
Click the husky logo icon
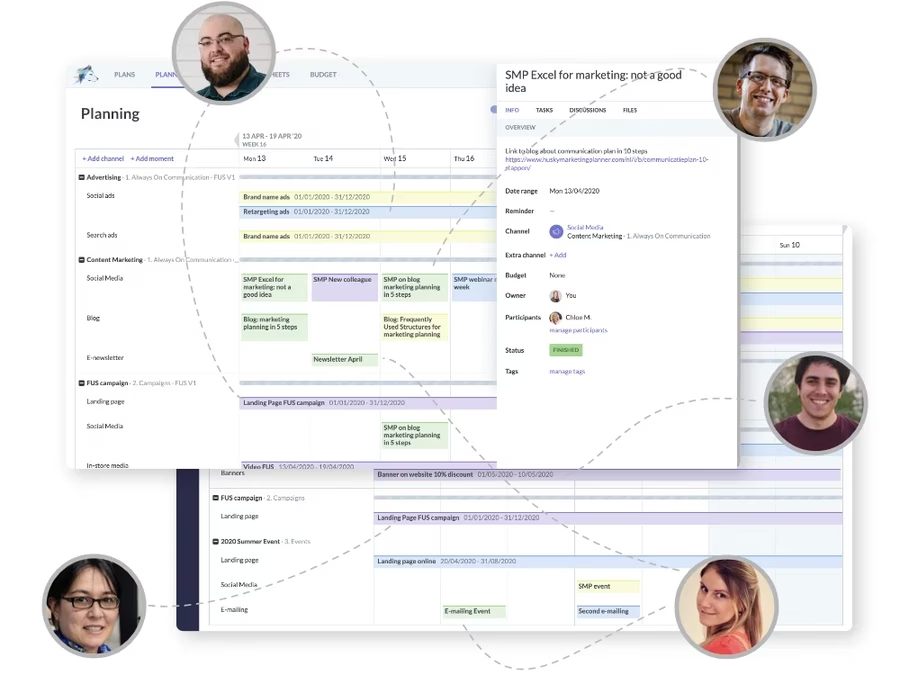click(86, 75)
